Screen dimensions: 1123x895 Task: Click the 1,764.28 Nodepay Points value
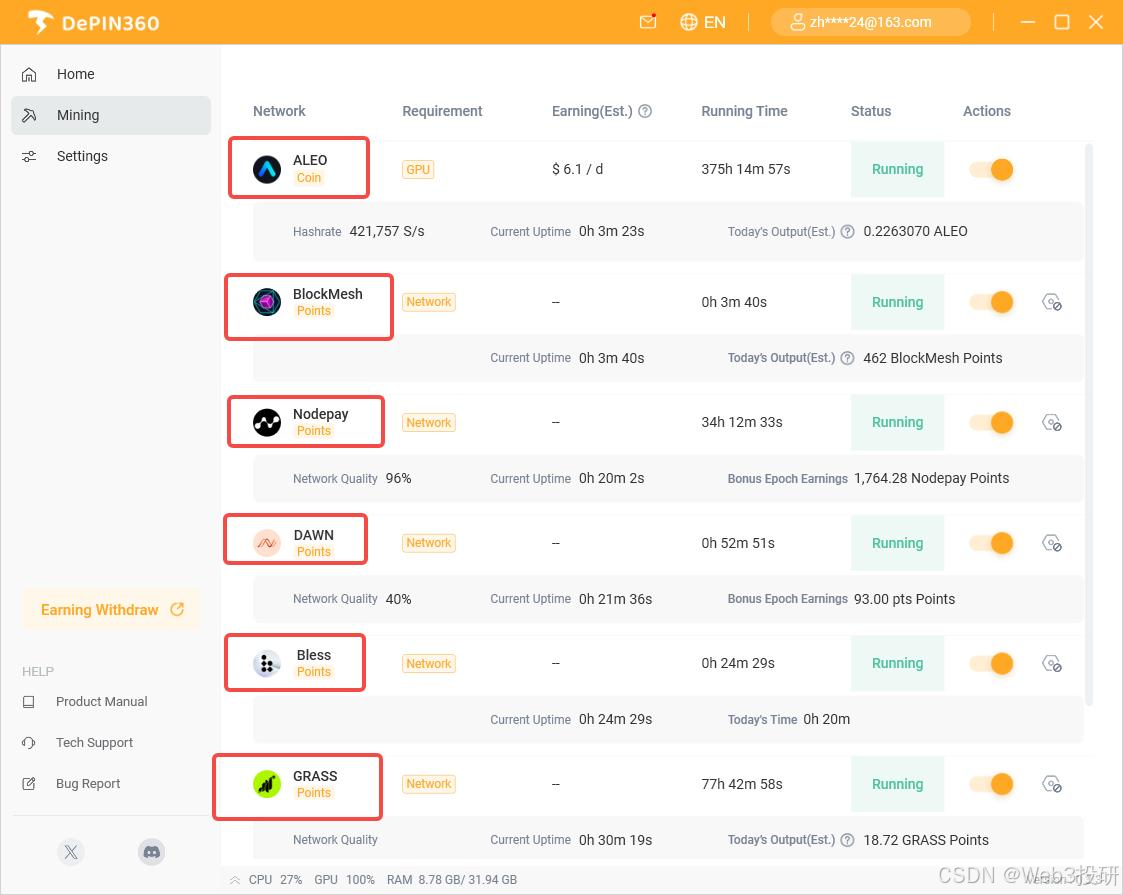[x=931, y=478]
